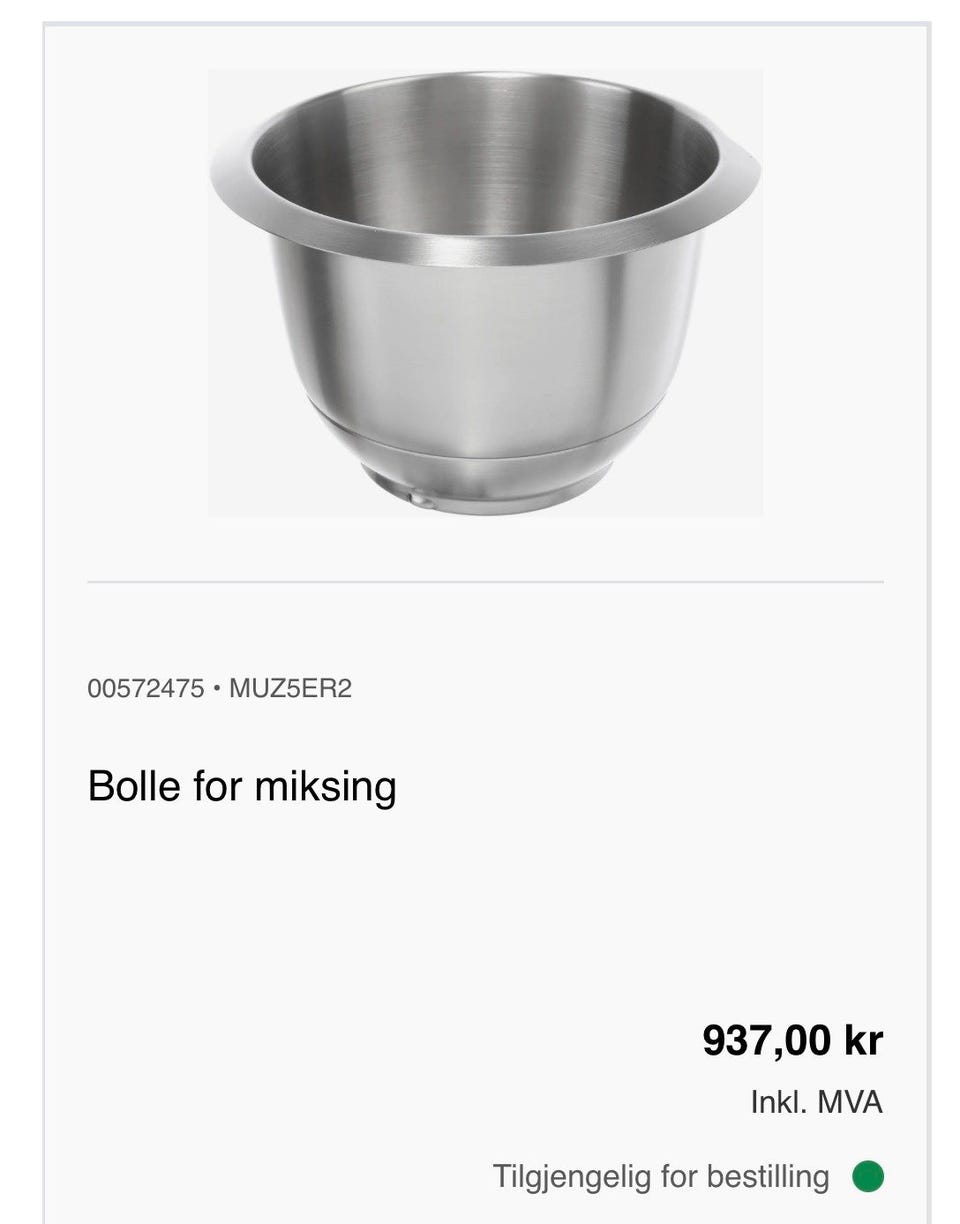Open the 'Bolle for miksing' product title
The width and height of the screenshot is (960, 1224).
pyautogui.click(x=242, y=786)
